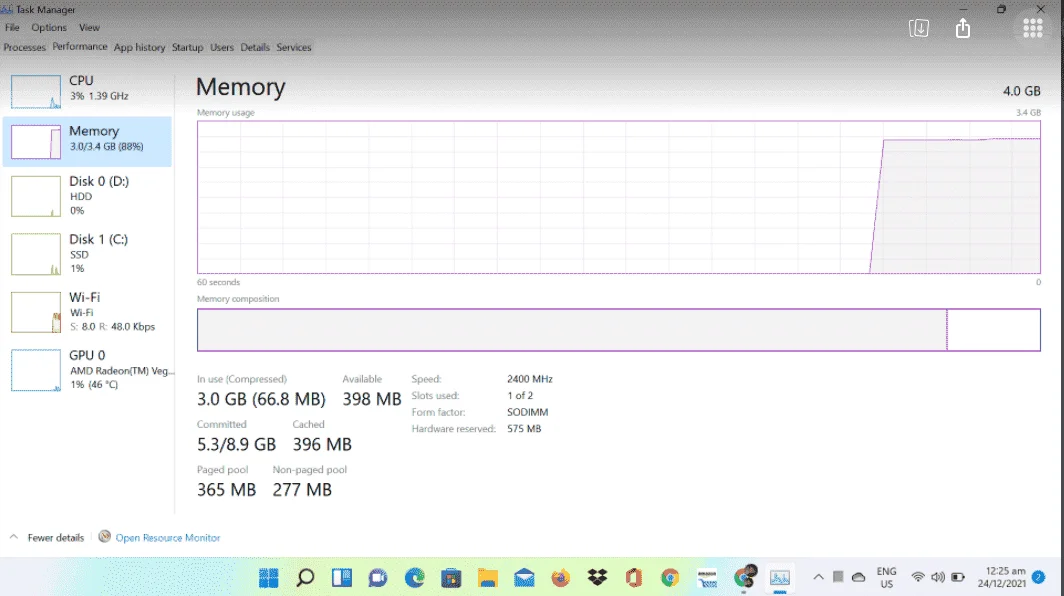Click the Wi-Fi mini graph thumbnail
The width and height of the screenshot is (1064, 596).
[35, 312]
